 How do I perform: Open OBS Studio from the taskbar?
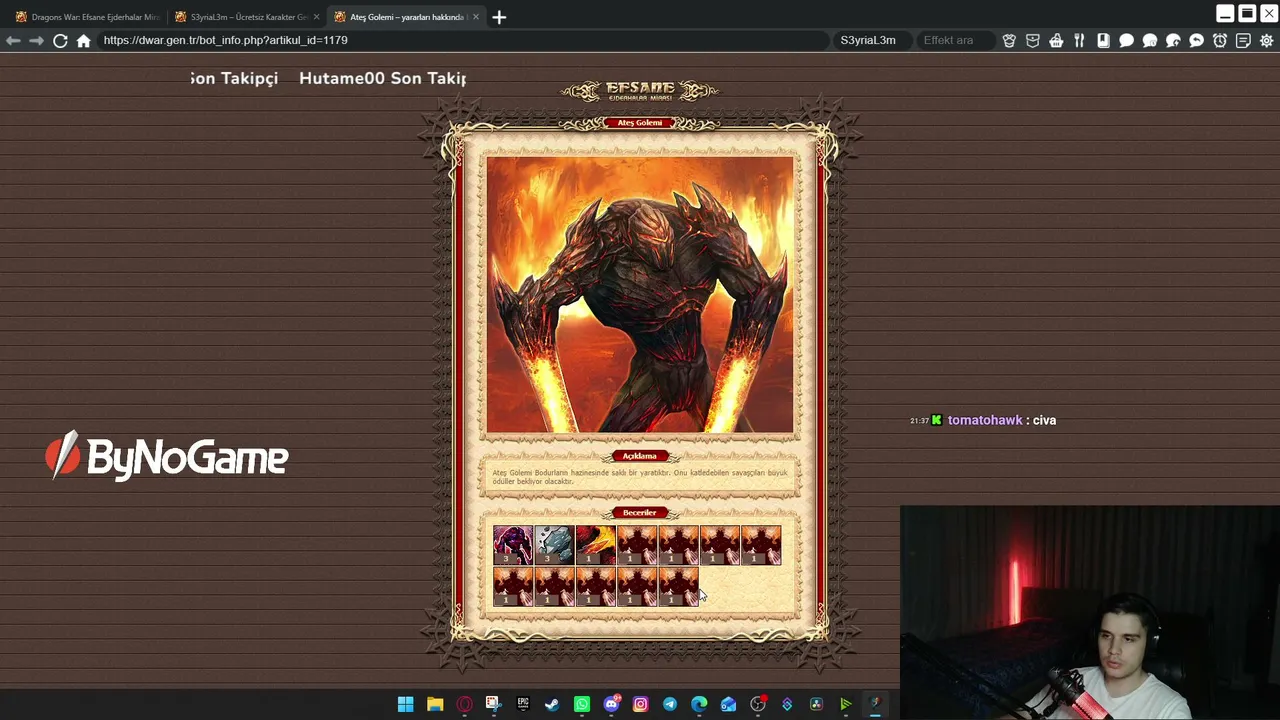(758, 704)
